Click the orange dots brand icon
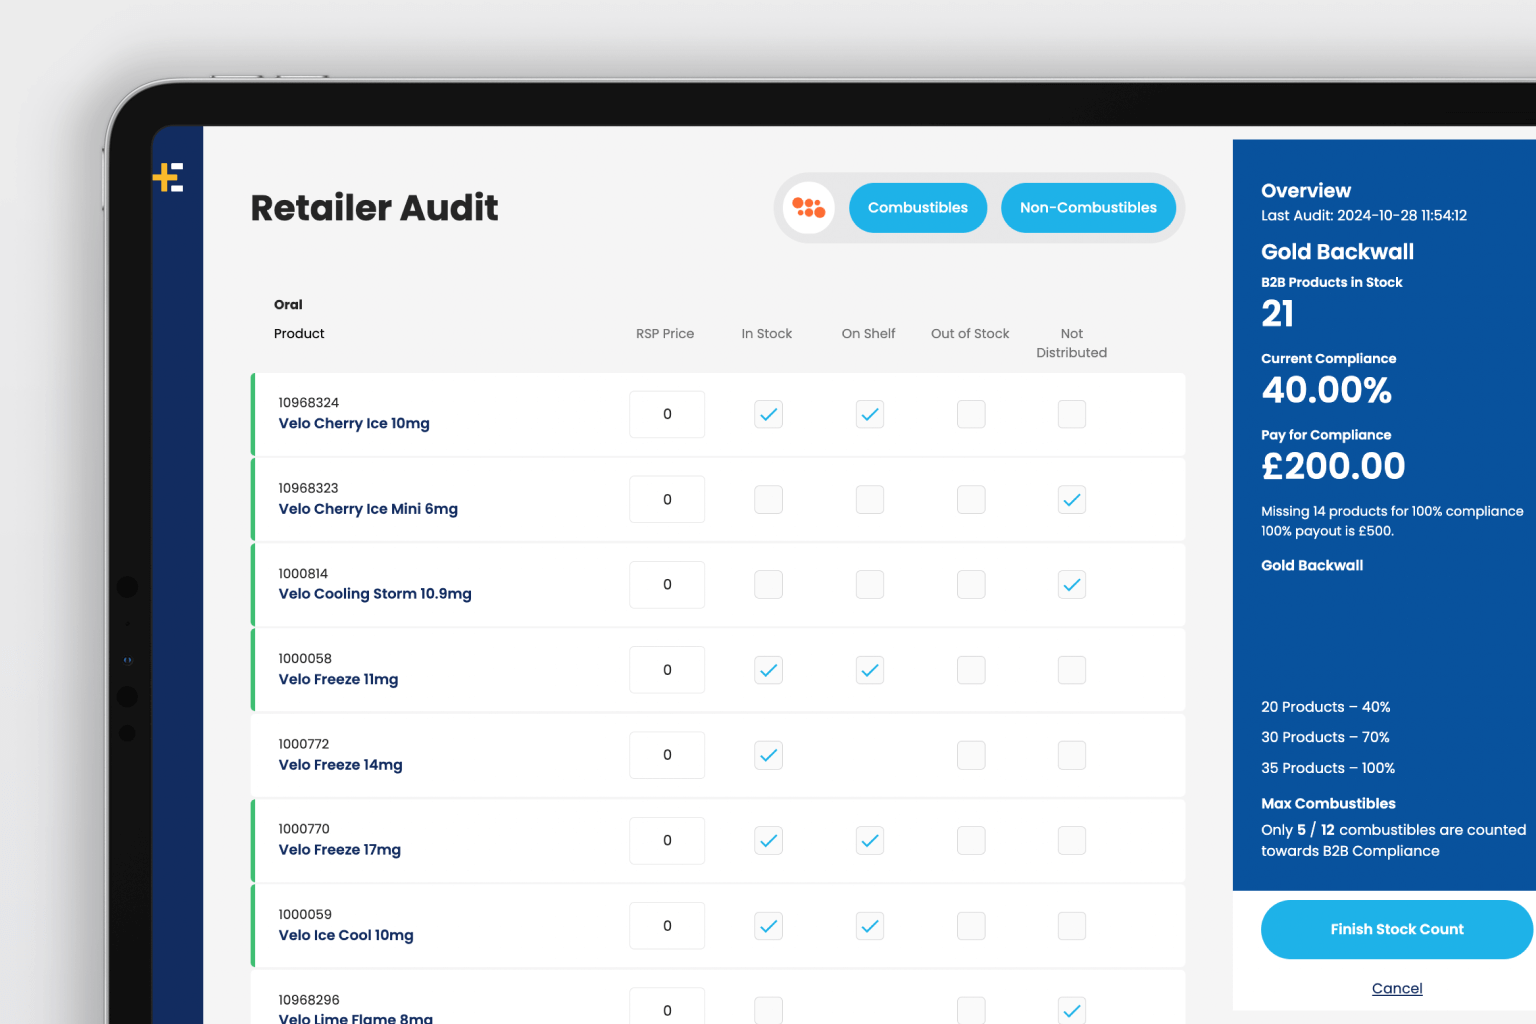The image size is (1536, 1024). (x=808, y=207)
